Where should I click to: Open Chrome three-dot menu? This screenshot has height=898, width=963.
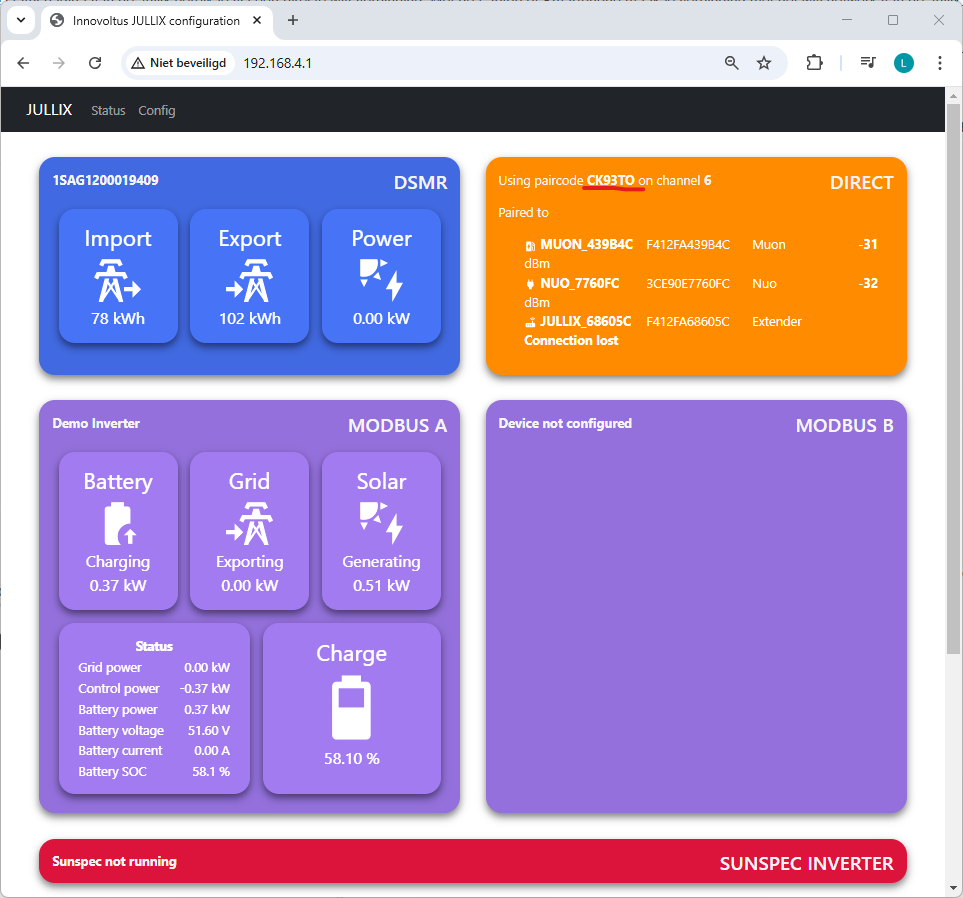point(940,63)
